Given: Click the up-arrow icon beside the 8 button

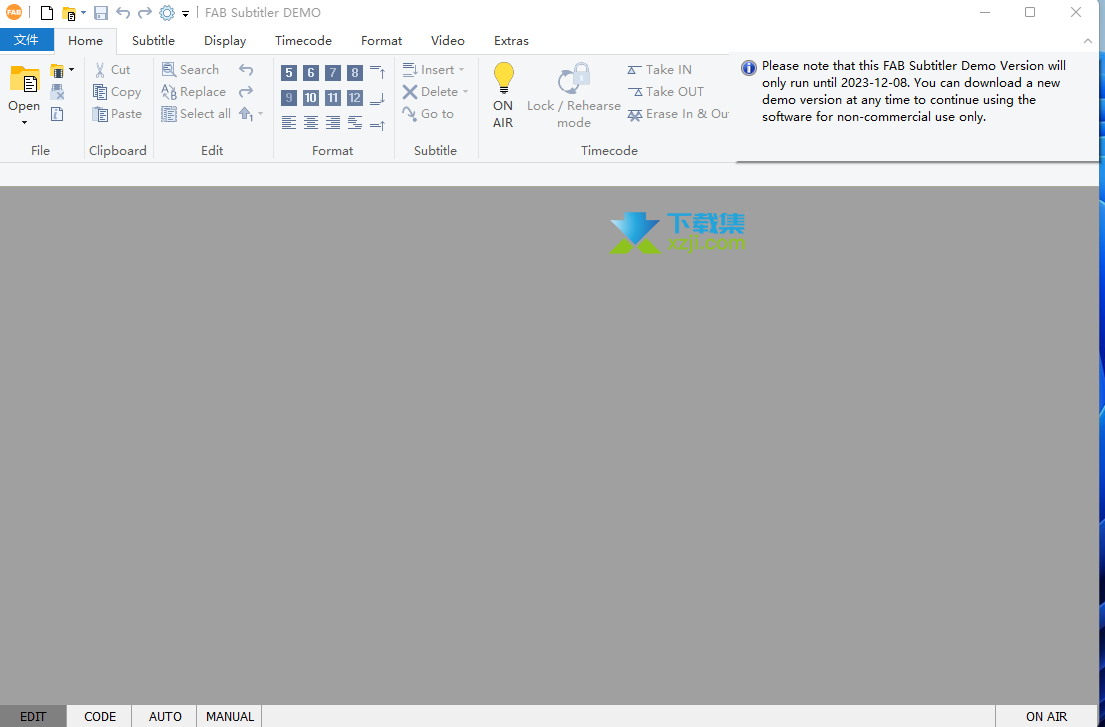Looking at the screenshot, I should point(378,73).
